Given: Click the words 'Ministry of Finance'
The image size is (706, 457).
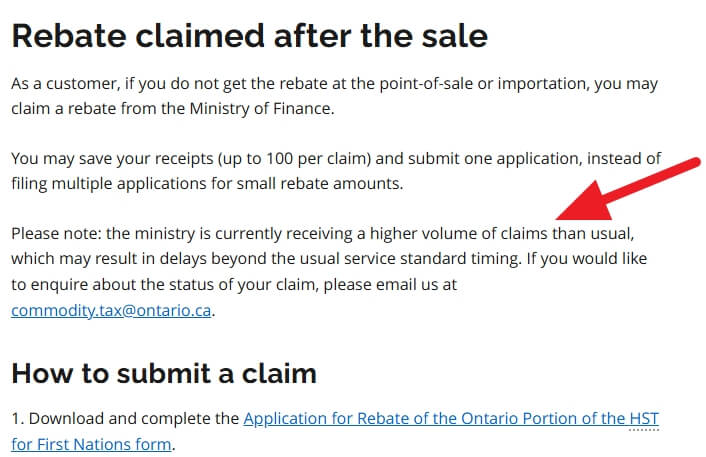Looking at the screenshot, I should pyautogui.click(x=260, y=109).
